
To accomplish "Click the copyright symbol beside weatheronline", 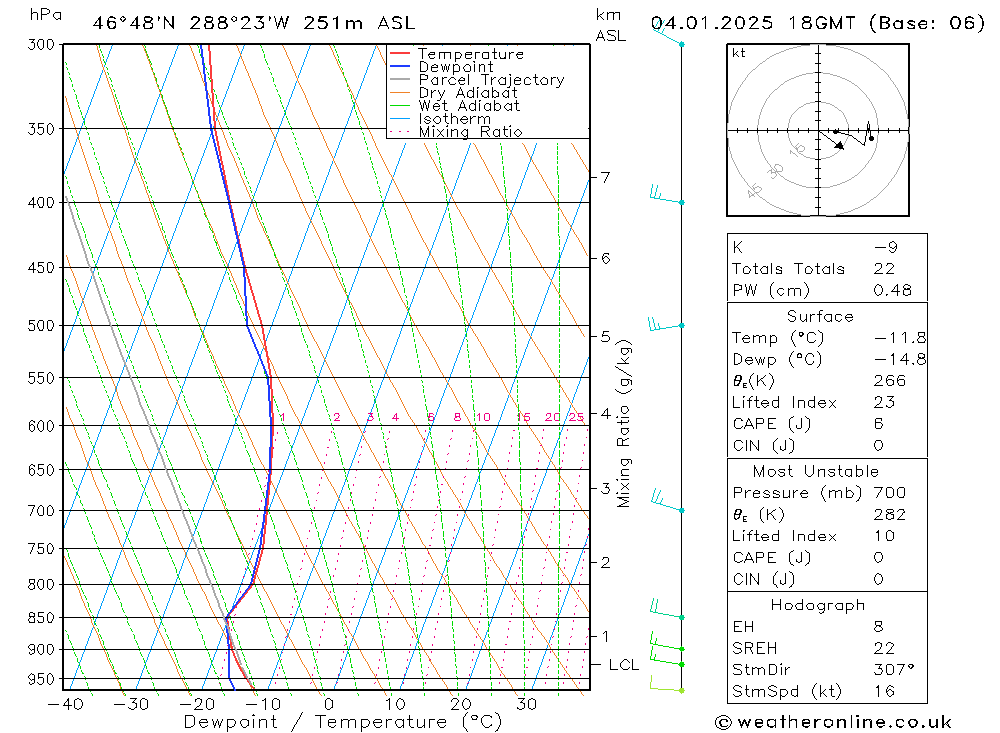I will point(723,722).
